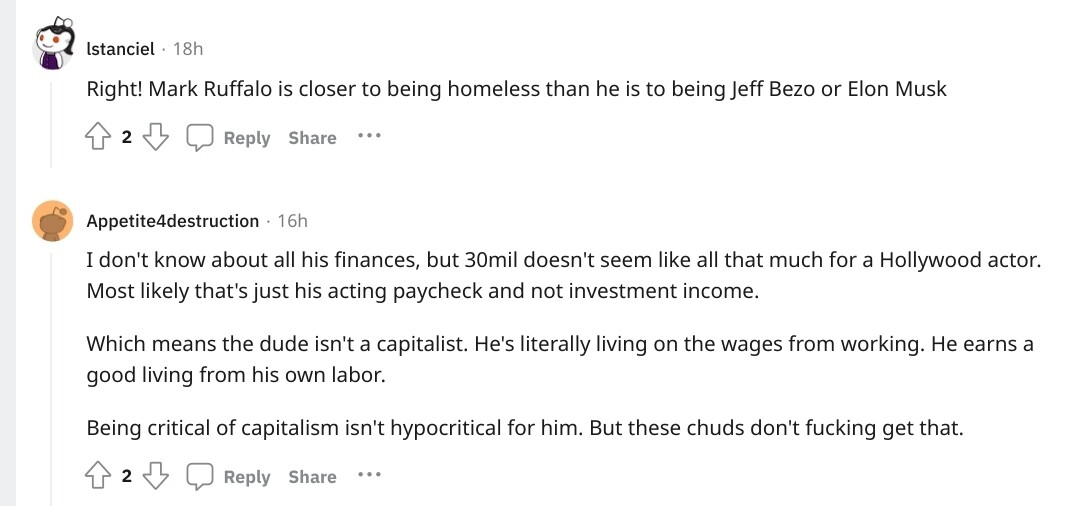Upvote Appetite4destruction's comment
This screenshot has width=1070, height=506.
coord(99,477)
